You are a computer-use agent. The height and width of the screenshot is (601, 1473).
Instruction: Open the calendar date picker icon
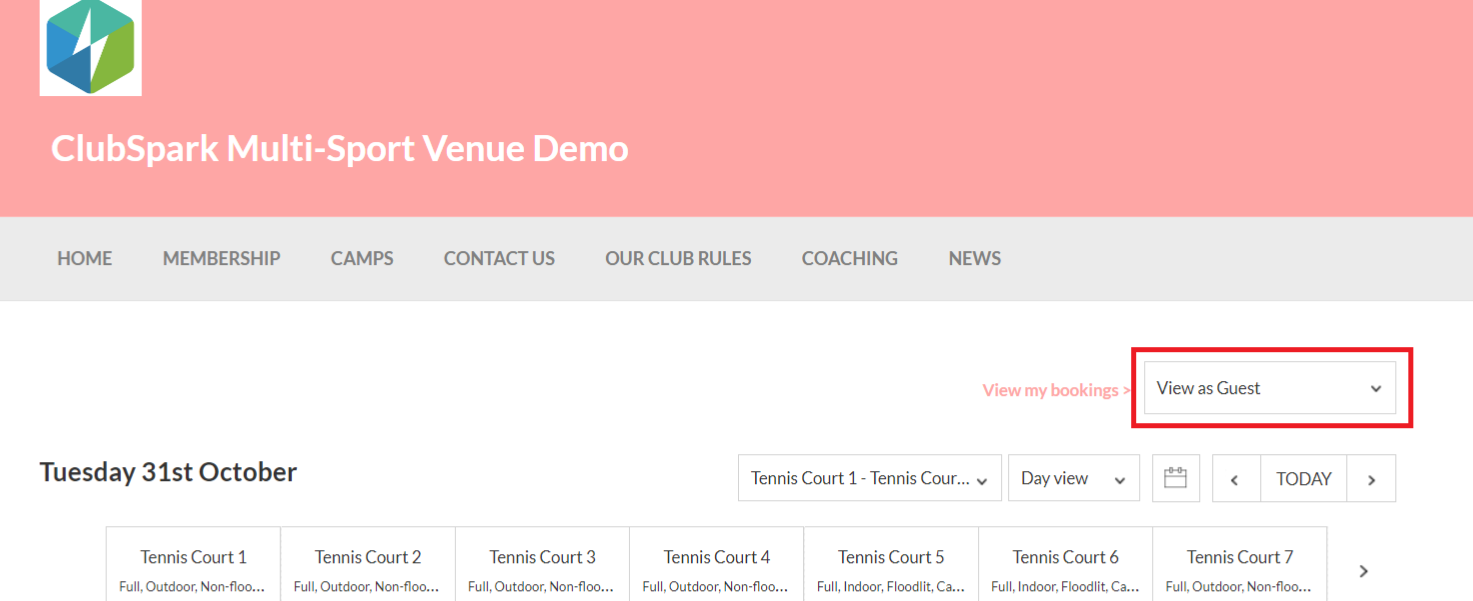click(x=1175, y=478)
